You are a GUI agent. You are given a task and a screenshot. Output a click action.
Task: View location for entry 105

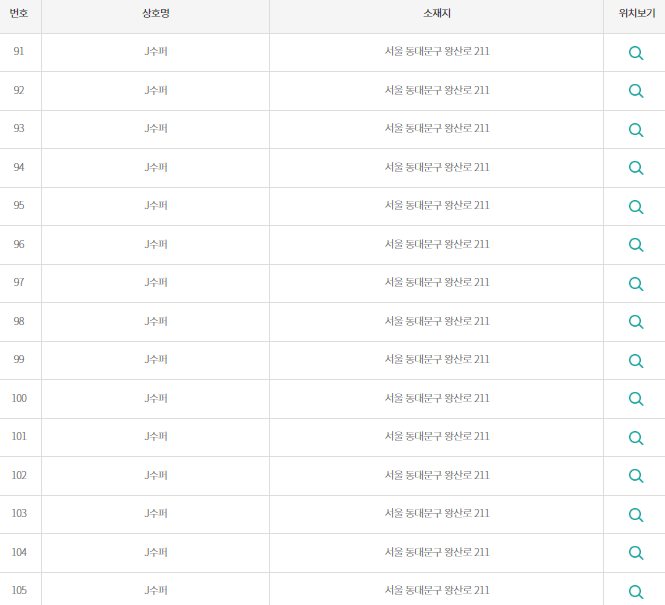[636, 591]
